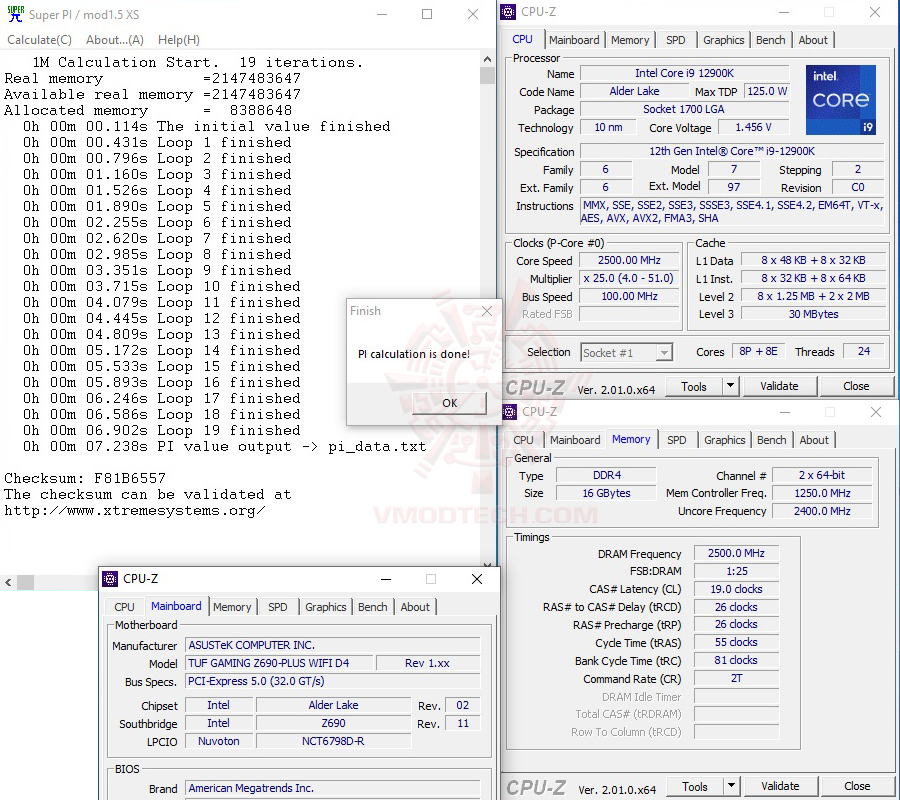Click Validate in Memory CPU-Z window

[780, 786]
